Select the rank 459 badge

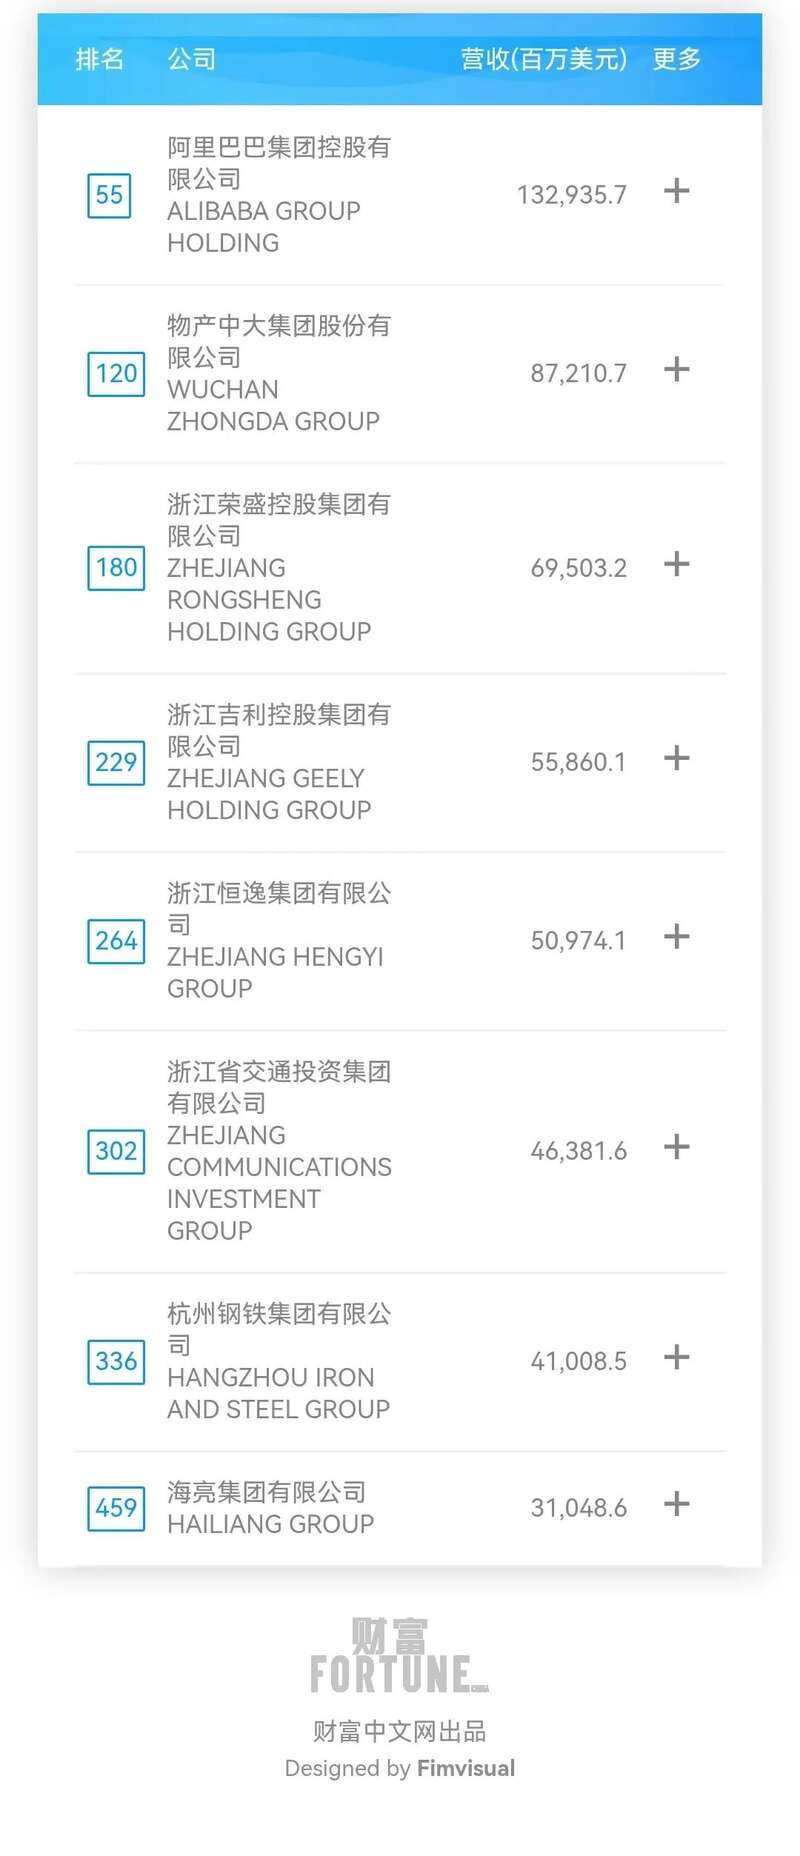click(116, 1507)
